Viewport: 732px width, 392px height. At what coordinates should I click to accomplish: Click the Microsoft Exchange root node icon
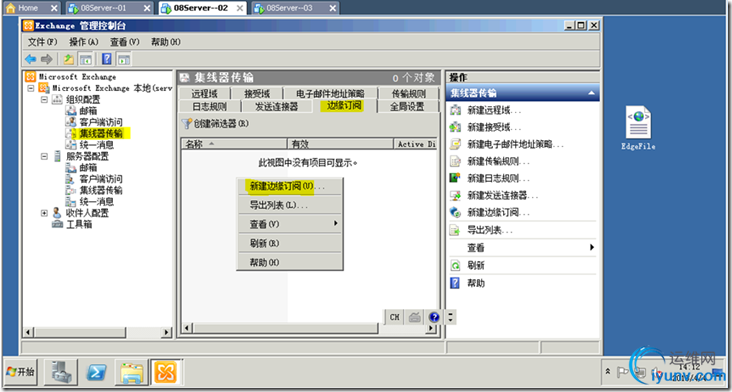pyautogui.click(x=30, y=77)
